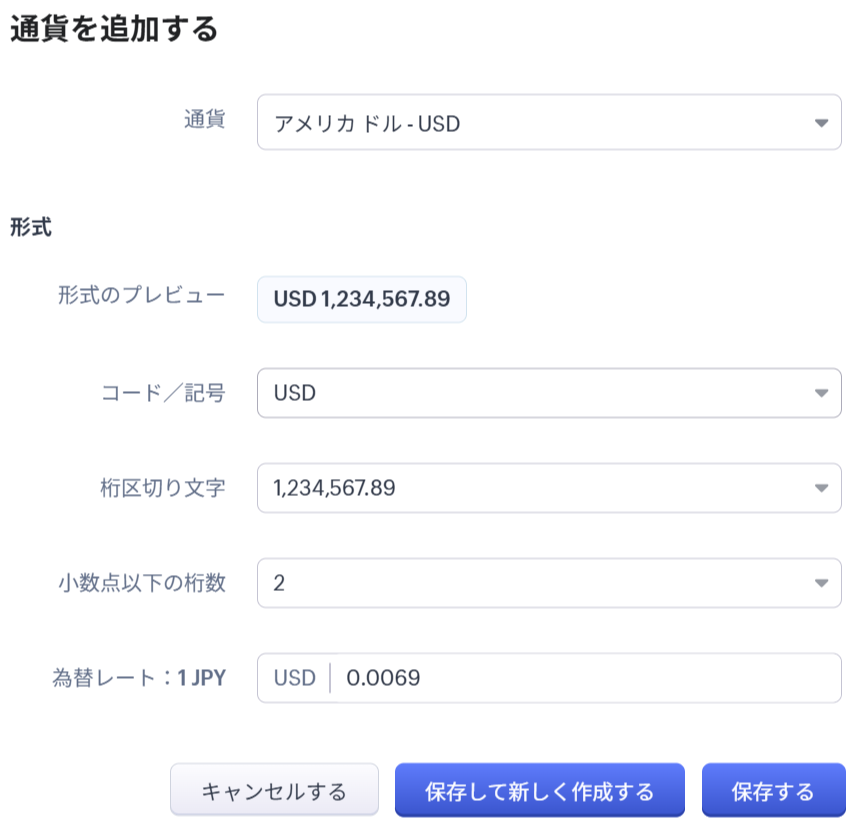This screenshot has width=861, height=835.
Task: Open the コード／記号 dropdown showing USD
Action: 530,393
